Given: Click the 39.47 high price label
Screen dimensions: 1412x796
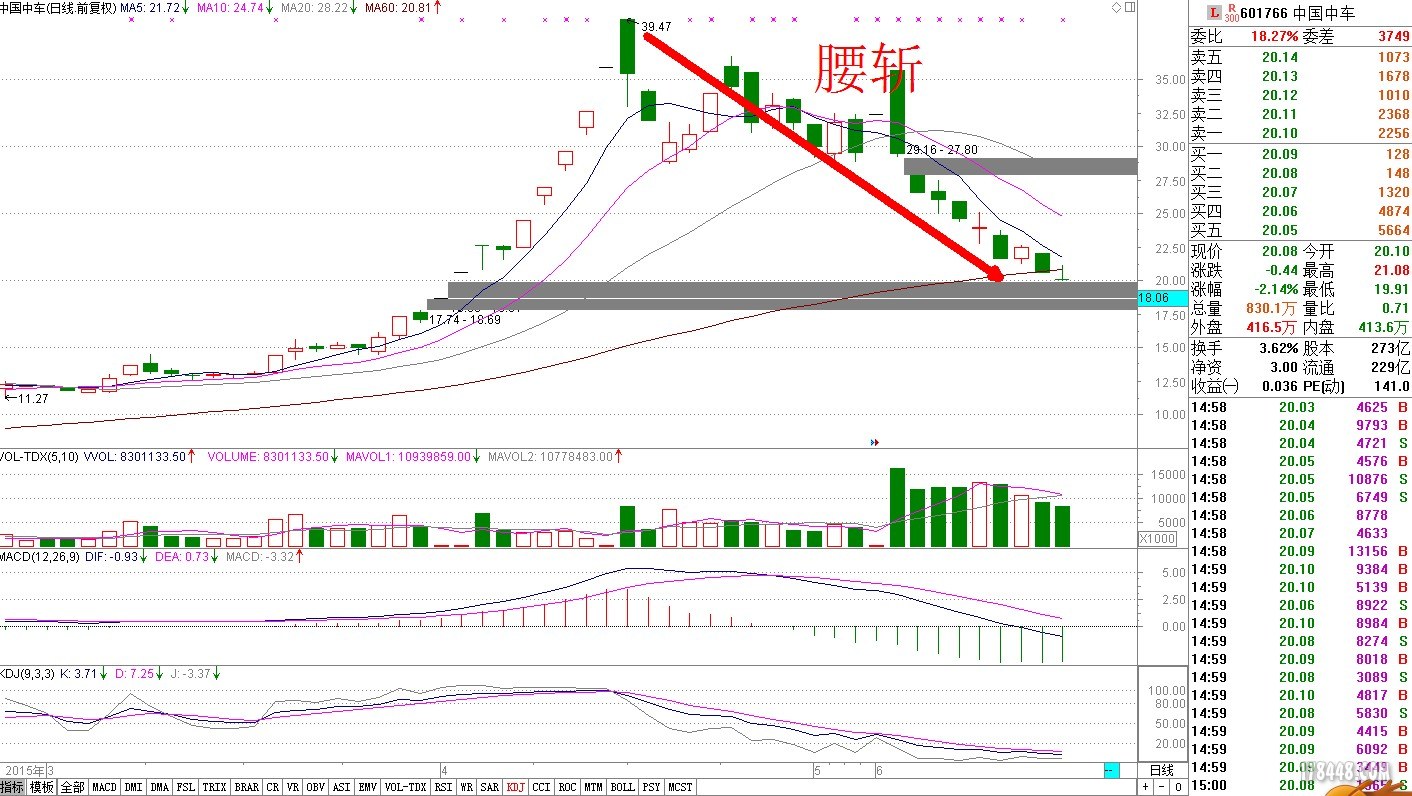Looking at the screenshot, I should 657,27.
